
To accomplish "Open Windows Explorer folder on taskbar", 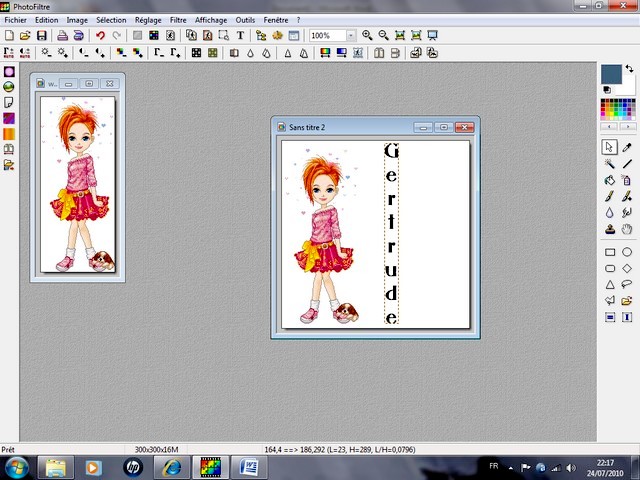I will click(56, 468).
